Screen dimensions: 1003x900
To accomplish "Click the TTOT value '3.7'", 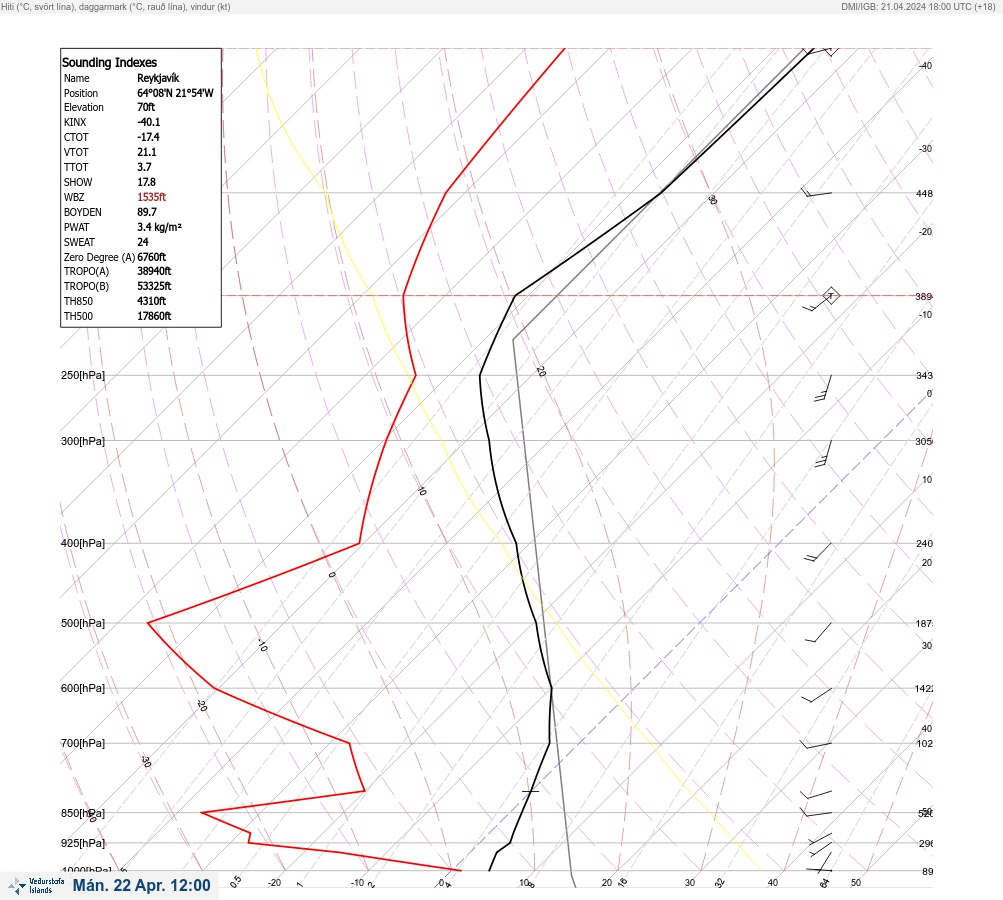I will pyautogui.click(x=144, y=167).
